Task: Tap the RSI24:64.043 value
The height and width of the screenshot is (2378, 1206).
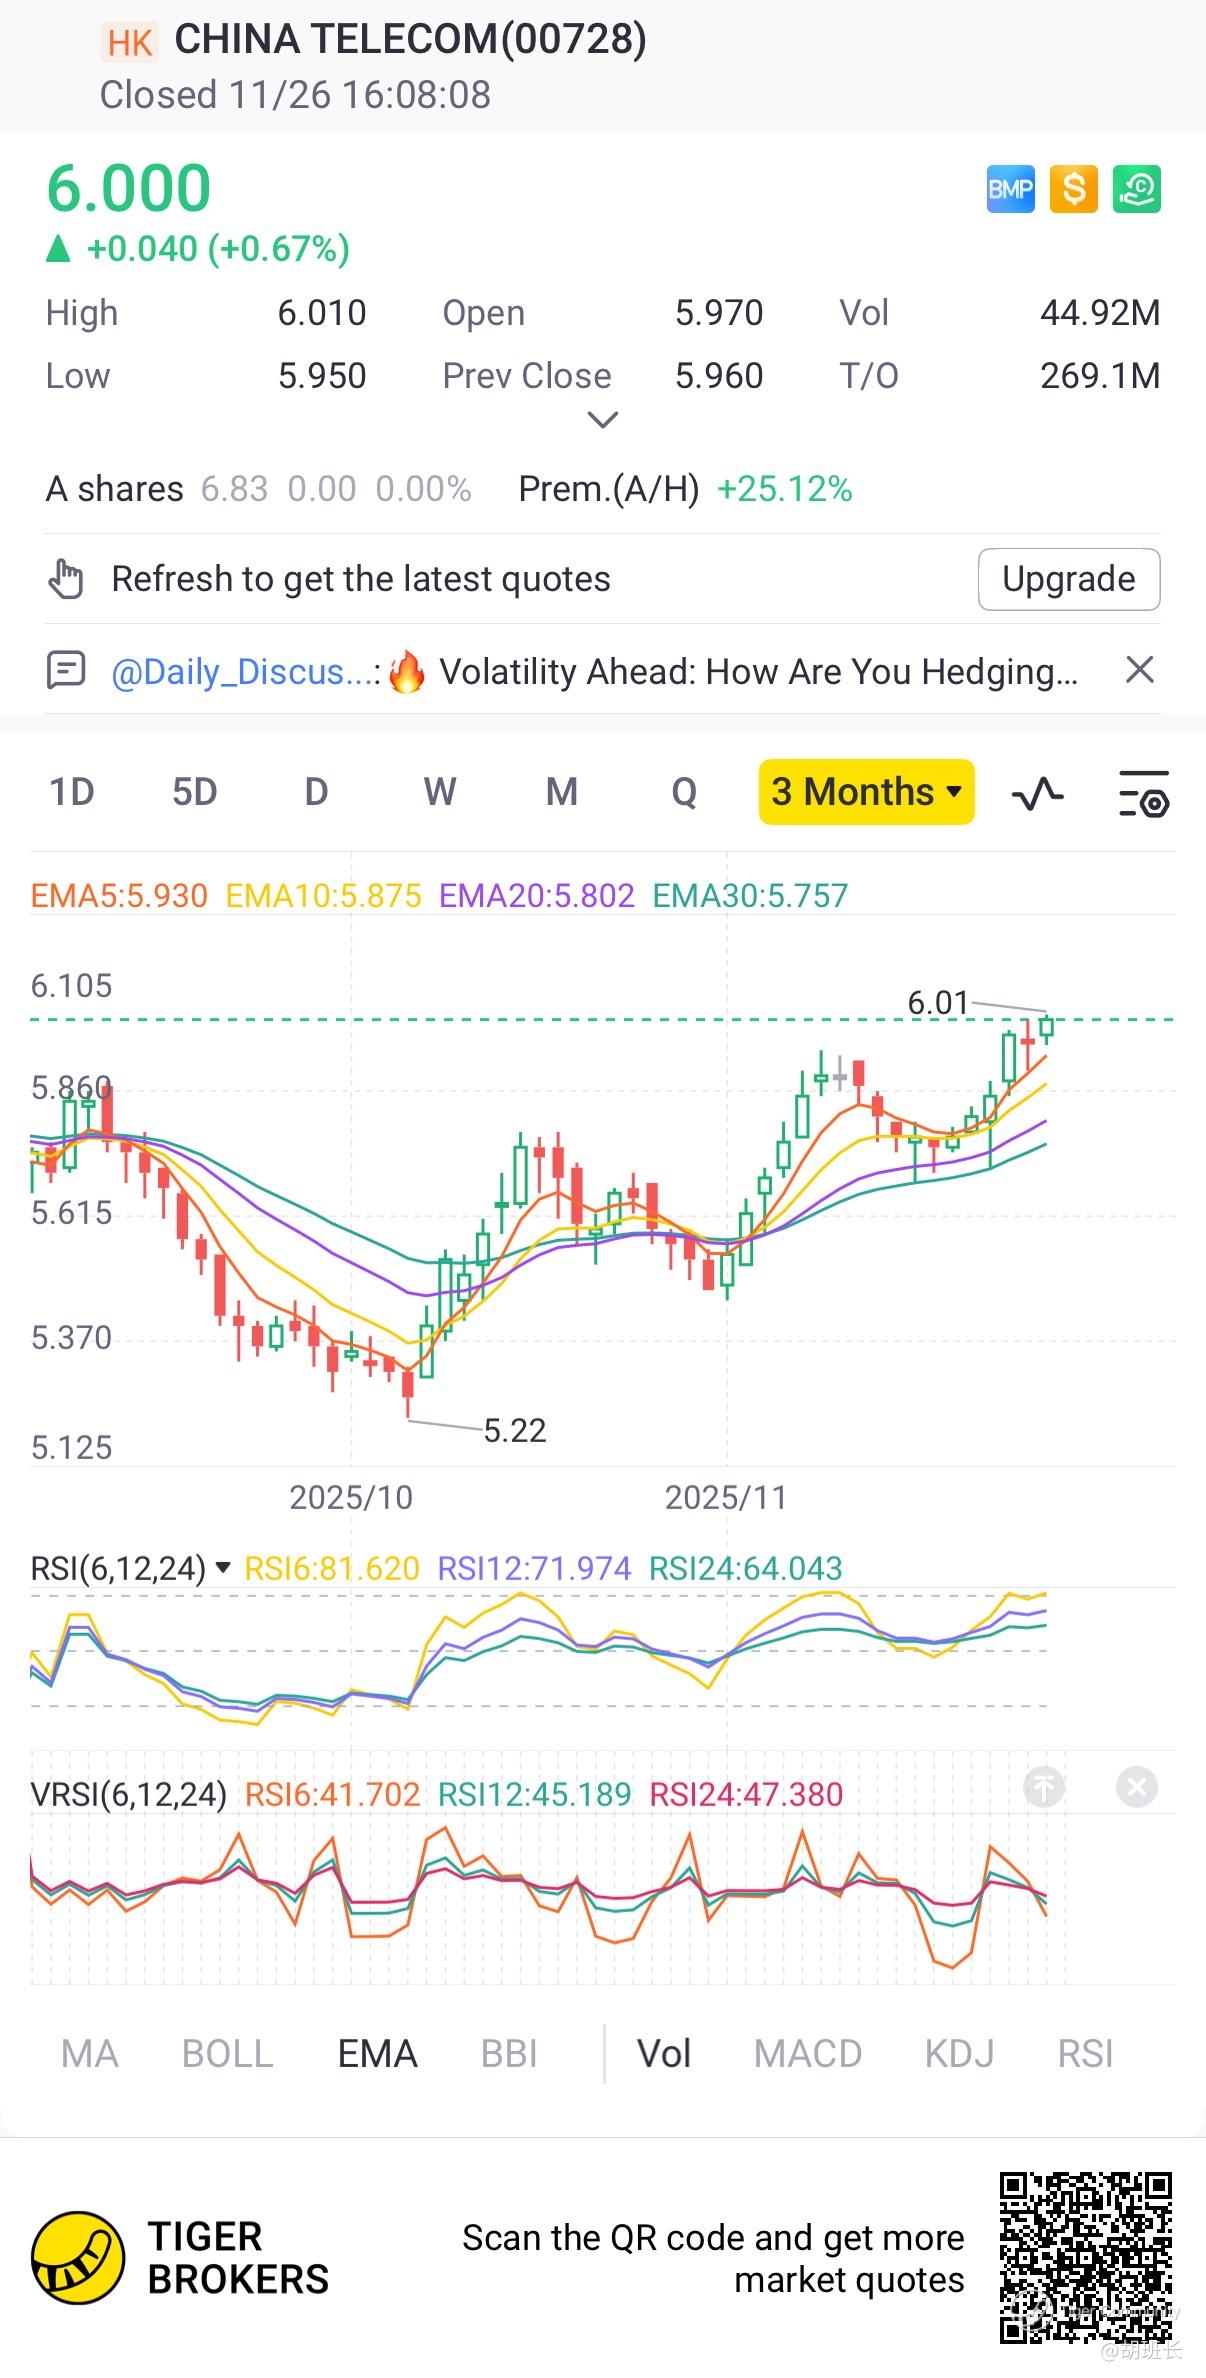Action: tap(746, 1568)
